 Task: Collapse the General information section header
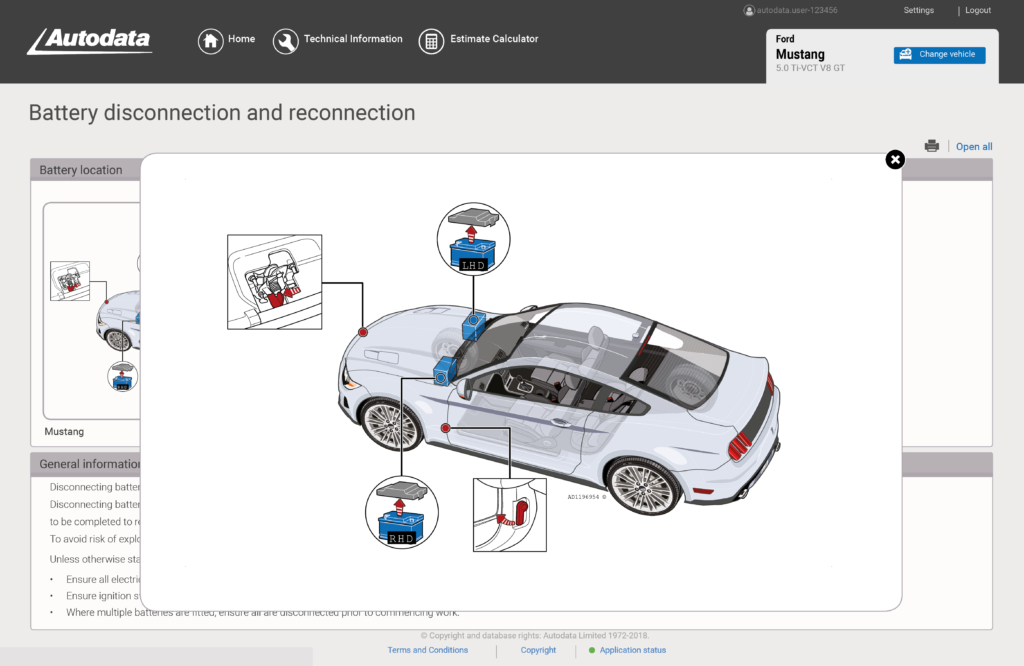pos(88,464)
